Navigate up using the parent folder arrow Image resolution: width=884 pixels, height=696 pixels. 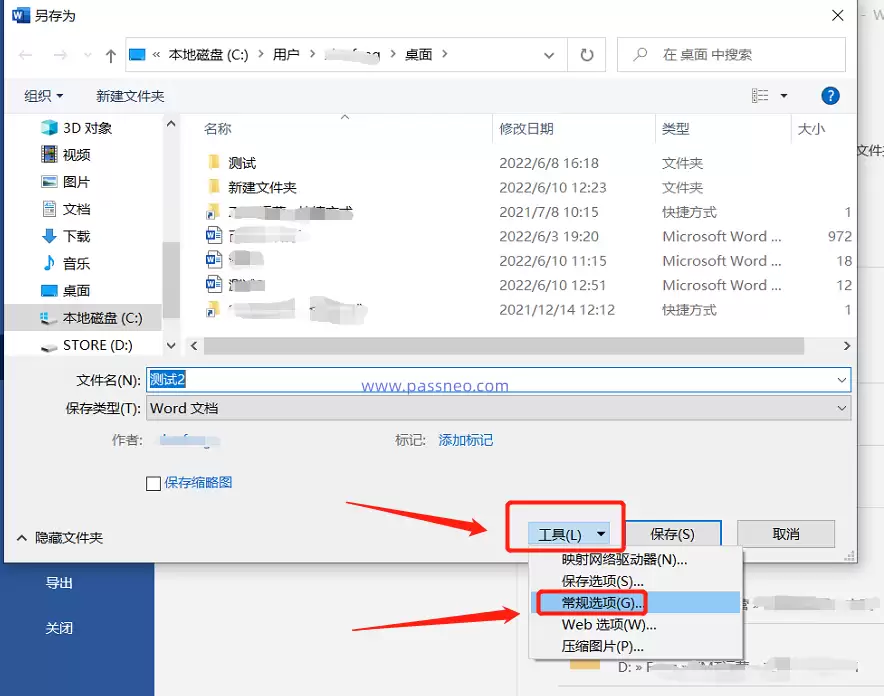tap(110, 55)
